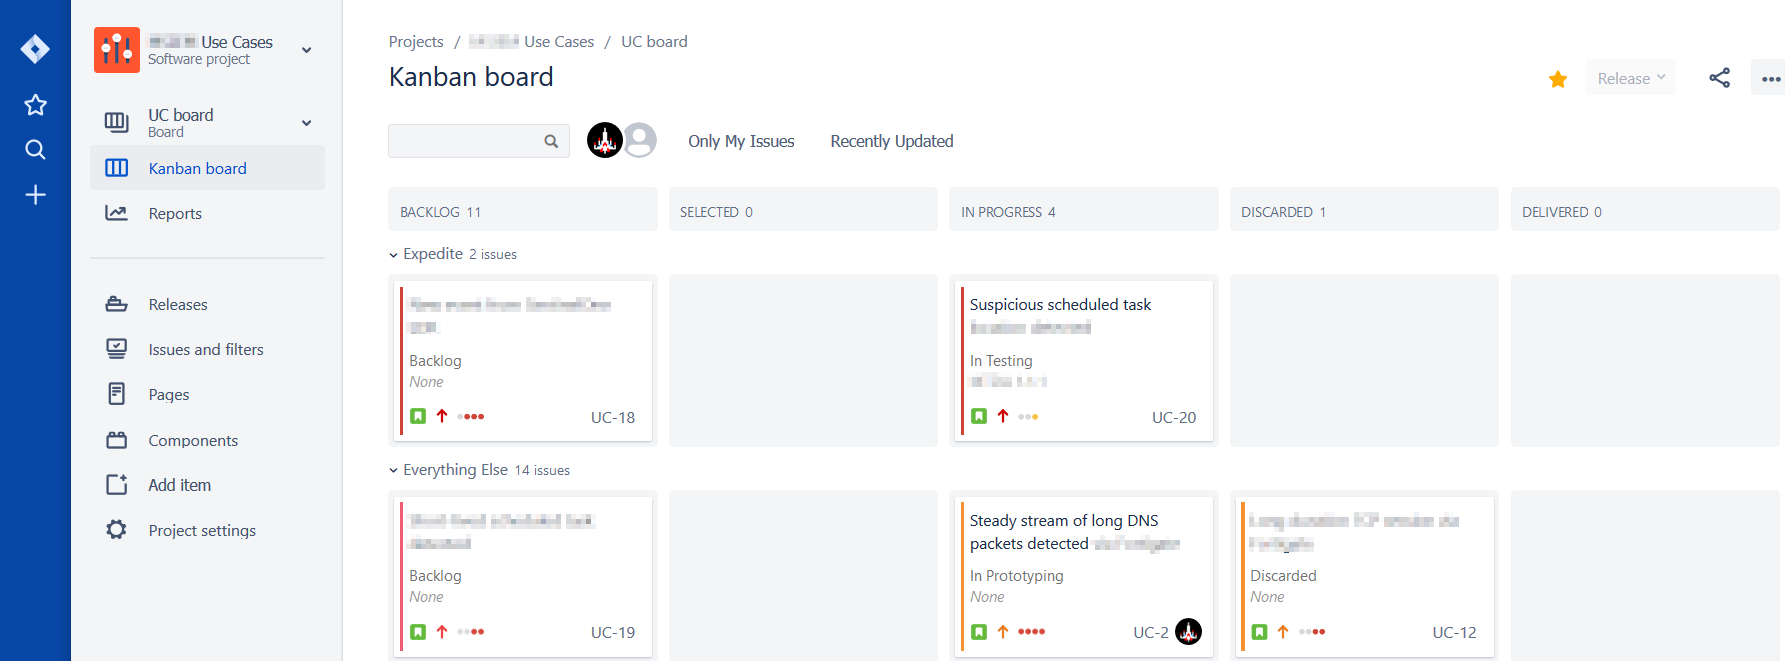Open search from the sidebar magnifier icon

35,150
